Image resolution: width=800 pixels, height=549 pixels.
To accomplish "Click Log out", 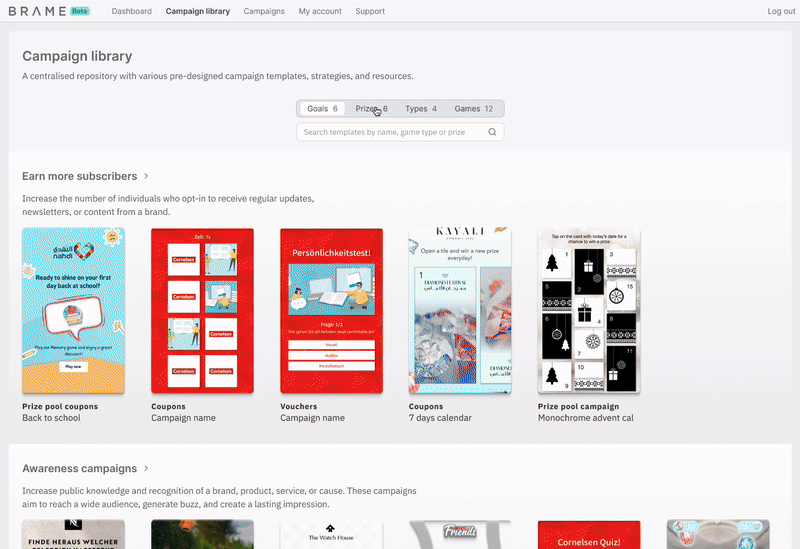I will (781, 11).
